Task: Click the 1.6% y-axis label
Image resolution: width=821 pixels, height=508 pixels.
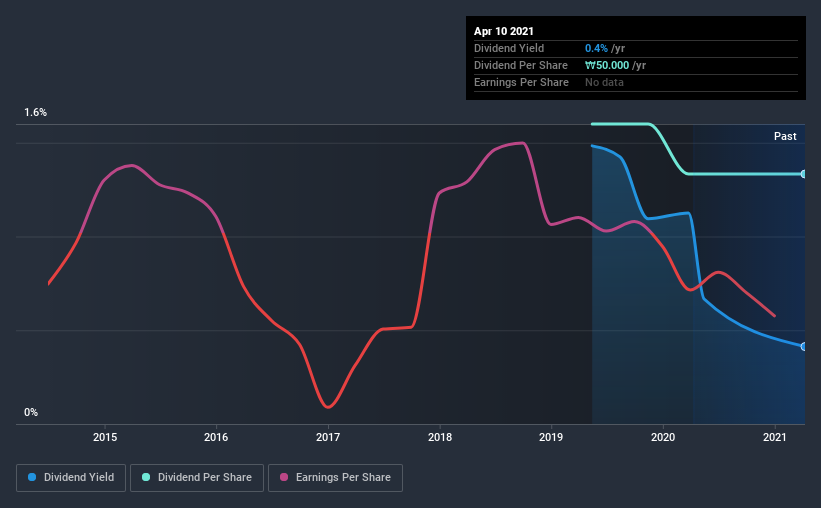Action: [36, 113]
